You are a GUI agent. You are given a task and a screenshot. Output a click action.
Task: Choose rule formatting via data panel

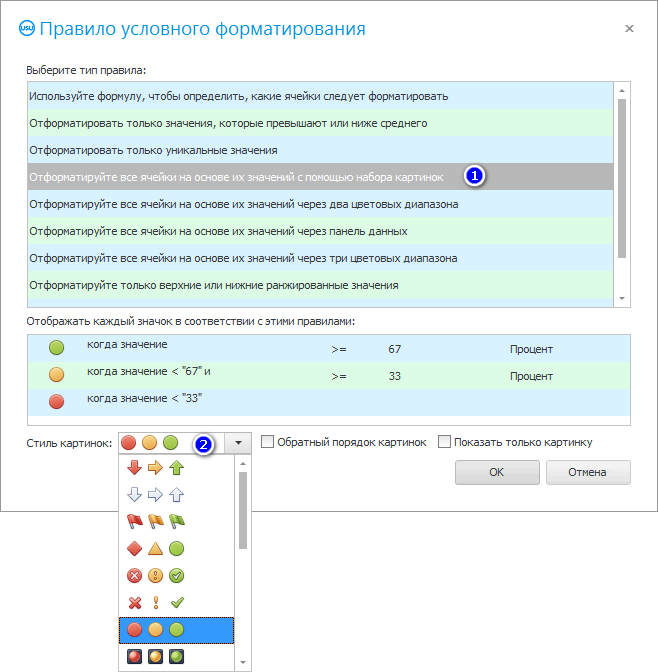pos(218,231)
